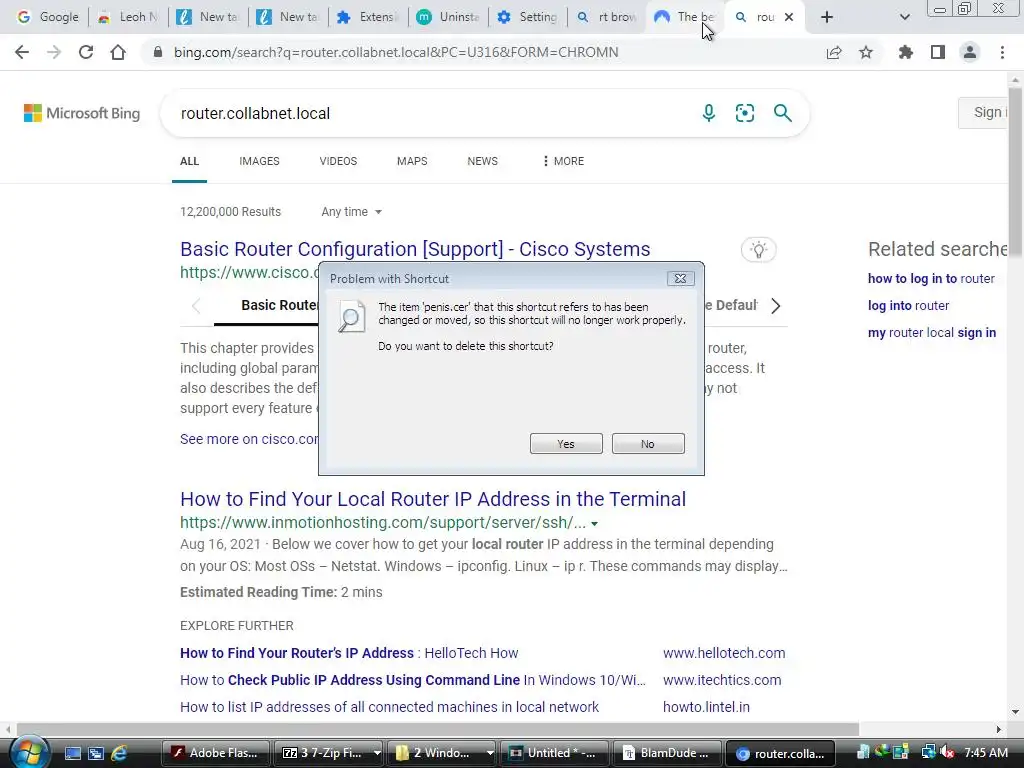The height and width of the screenshot is (768, 1024).
Task: Click related search my router local sign in
Action: pyautogui.click(x=932, y=332)
